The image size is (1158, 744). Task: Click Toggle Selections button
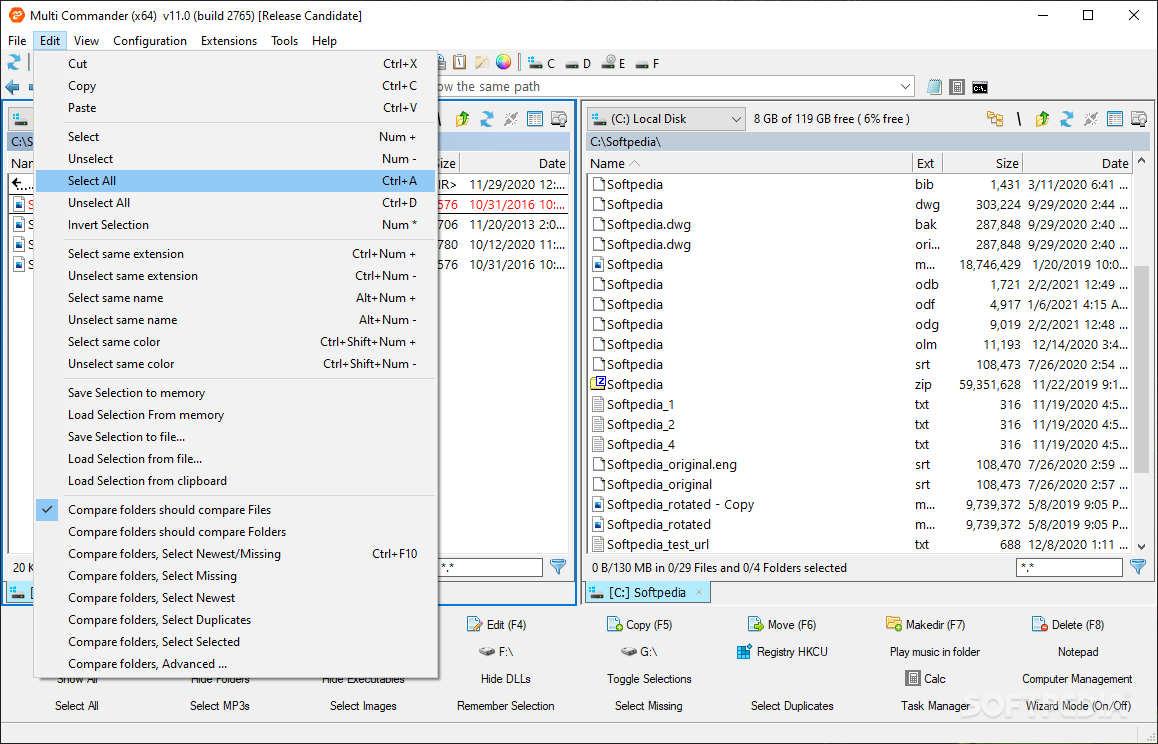click(649, 678)
